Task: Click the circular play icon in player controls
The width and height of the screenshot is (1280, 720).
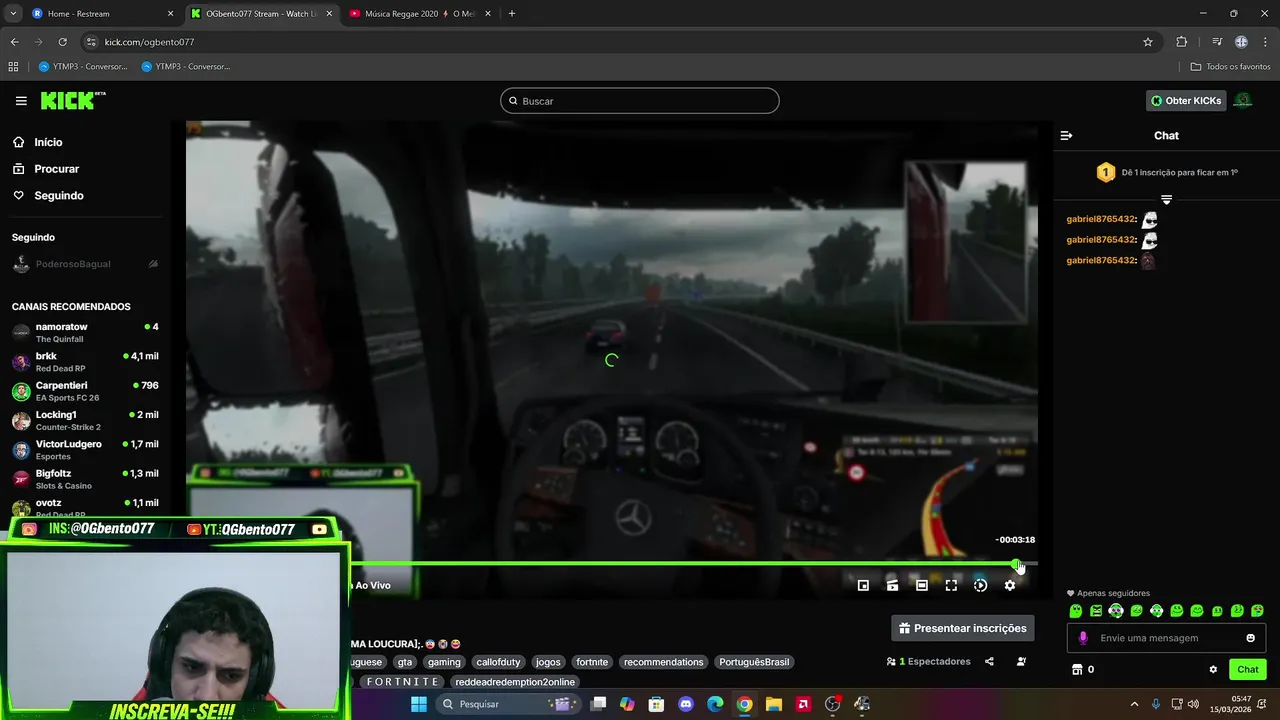Action: pyautogui.click(x=980, y=586)
